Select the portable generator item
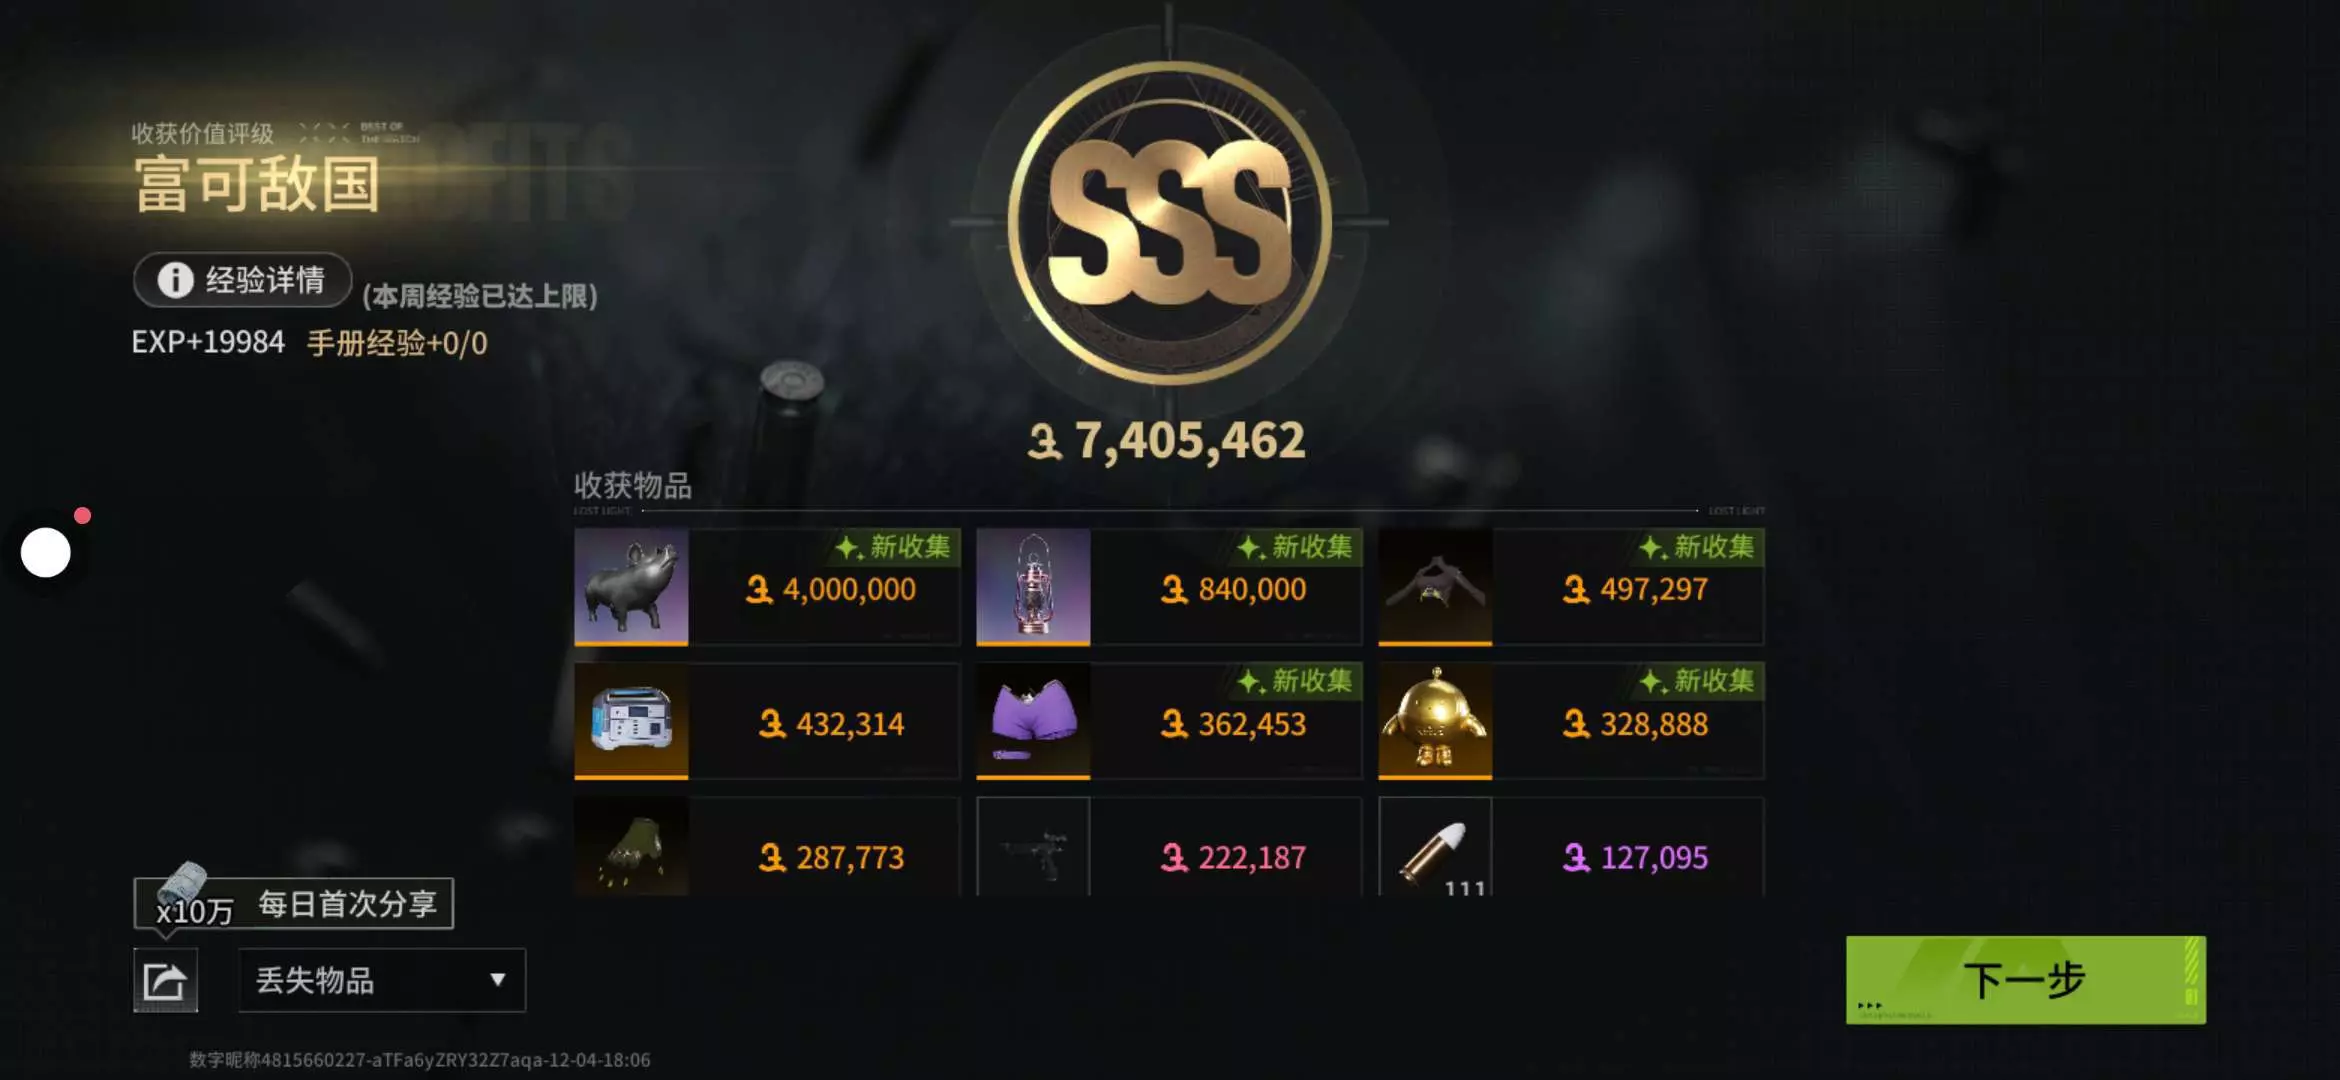Screen dimensions: 2340x1080 click(x=631, y=721)
